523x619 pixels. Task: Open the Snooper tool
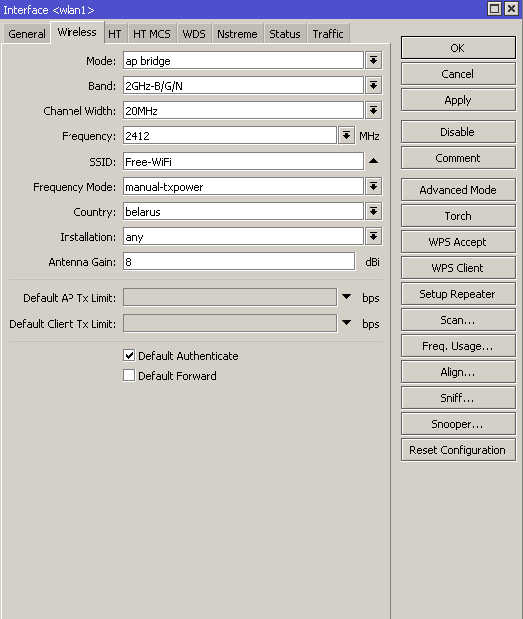point(458,424)
